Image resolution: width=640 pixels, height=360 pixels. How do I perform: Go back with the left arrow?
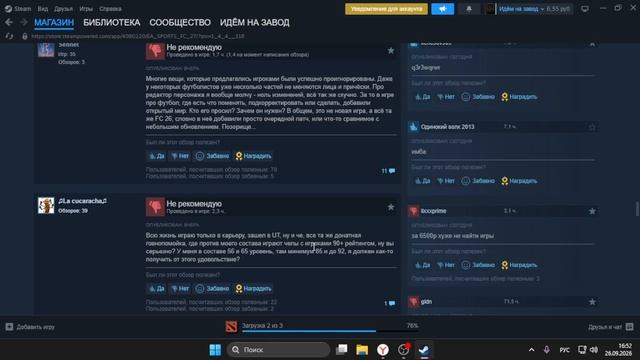tap(9, 22)
